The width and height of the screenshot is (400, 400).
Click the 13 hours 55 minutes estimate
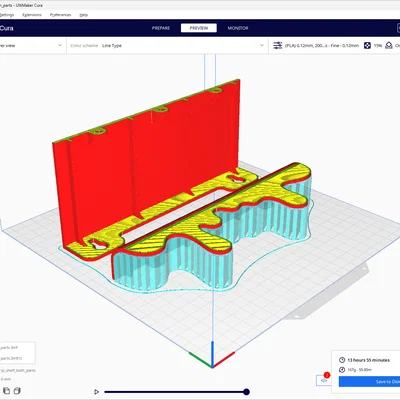pos(368,360)
